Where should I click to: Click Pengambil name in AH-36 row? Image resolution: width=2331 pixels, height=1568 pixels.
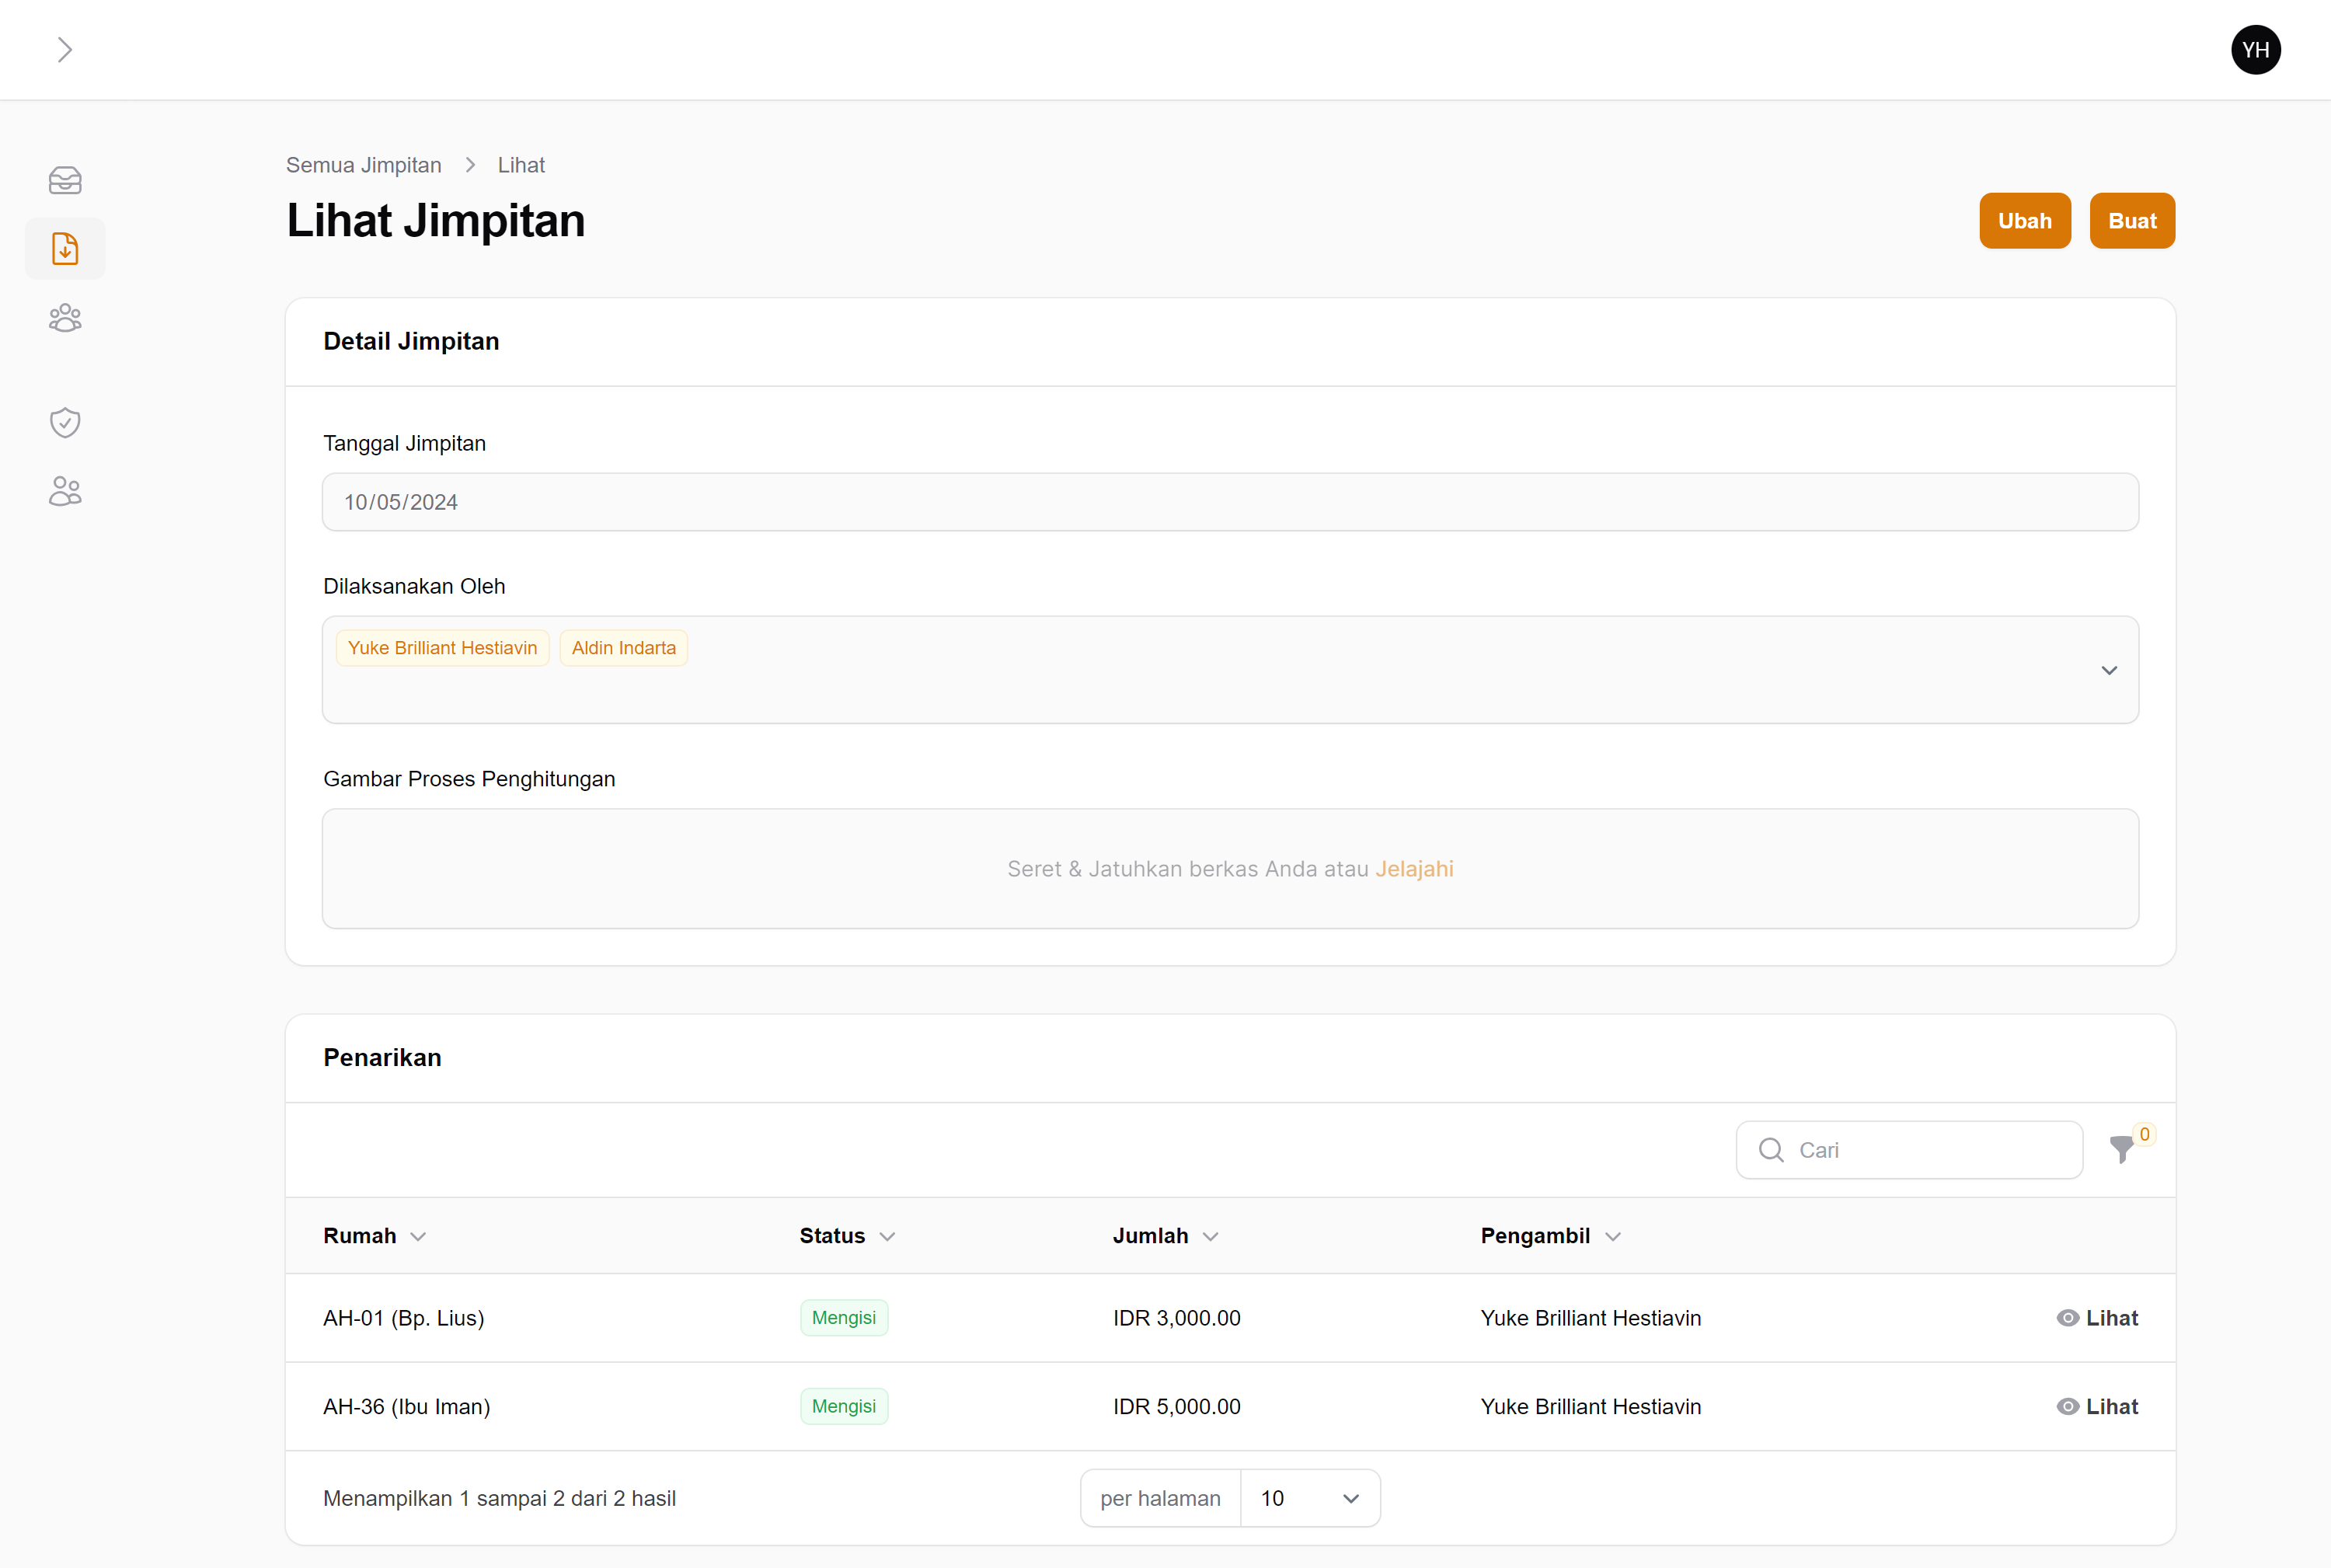[x=1590, y=1407]
